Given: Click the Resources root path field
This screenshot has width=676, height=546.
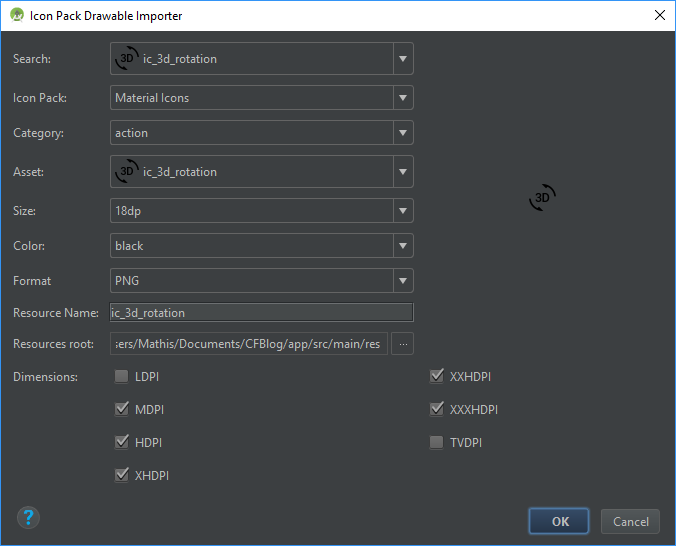Looking at the screenshot, I should (x=249, y=344).
